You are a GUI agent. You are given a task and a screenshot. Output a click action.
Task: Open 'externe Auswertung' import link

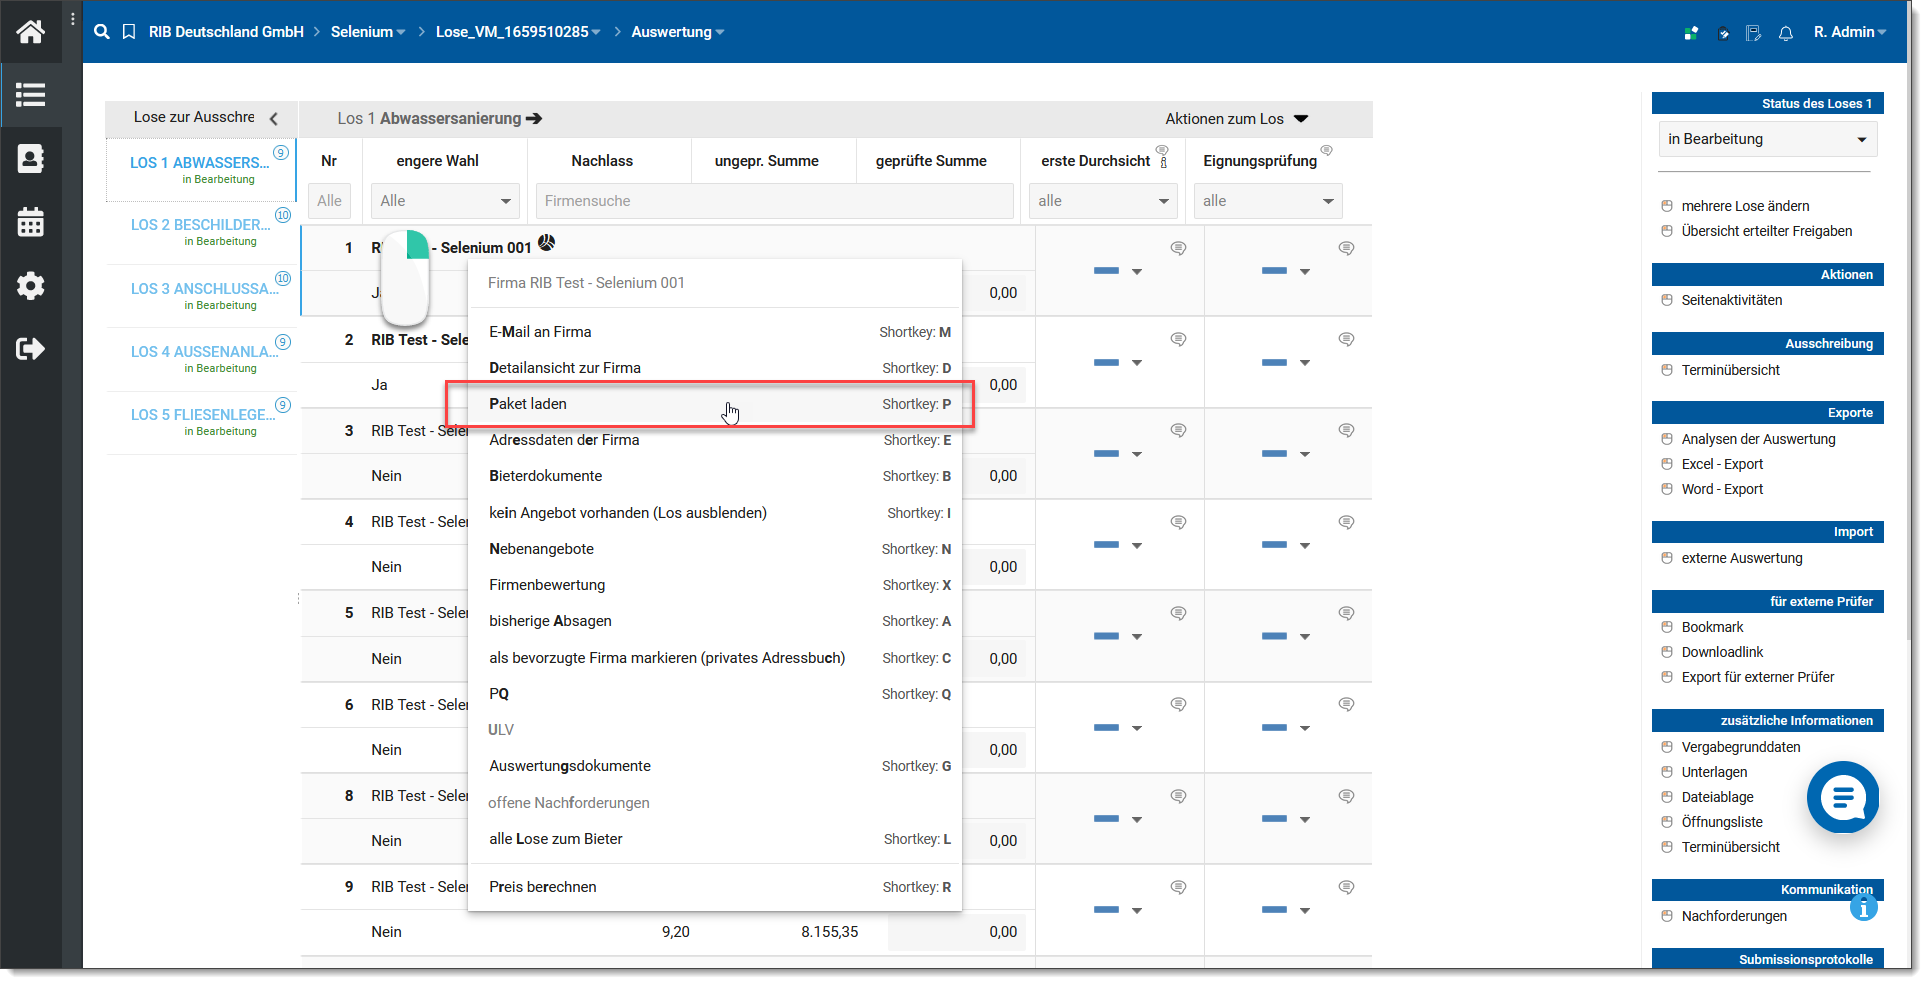pyautogui.click(x=1742, y=558)
